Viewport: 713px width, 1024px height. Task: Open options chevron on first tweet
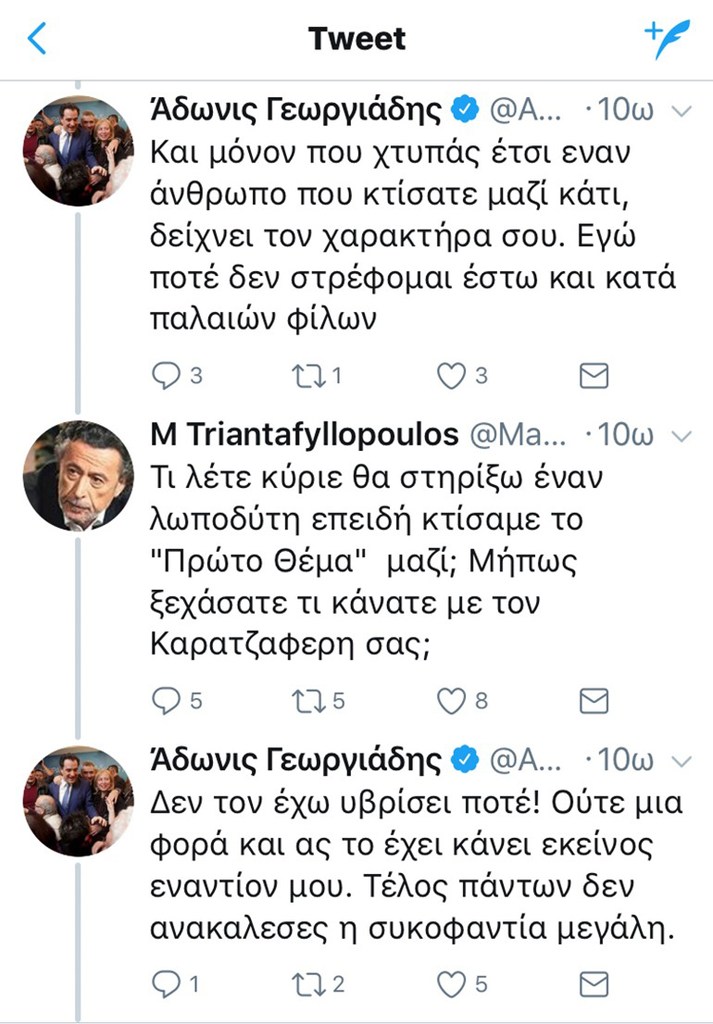pyautogui.click(x=681, y=110)
